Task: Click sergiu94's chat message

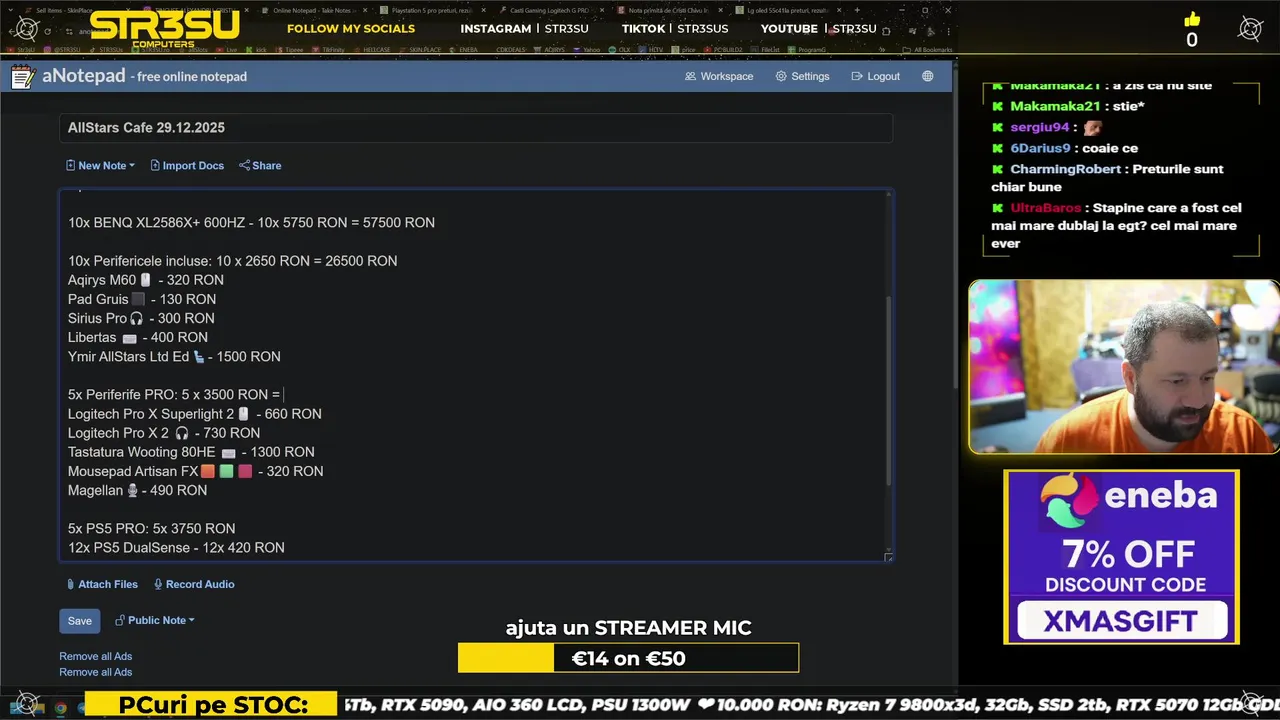Action: (1047, 127)
